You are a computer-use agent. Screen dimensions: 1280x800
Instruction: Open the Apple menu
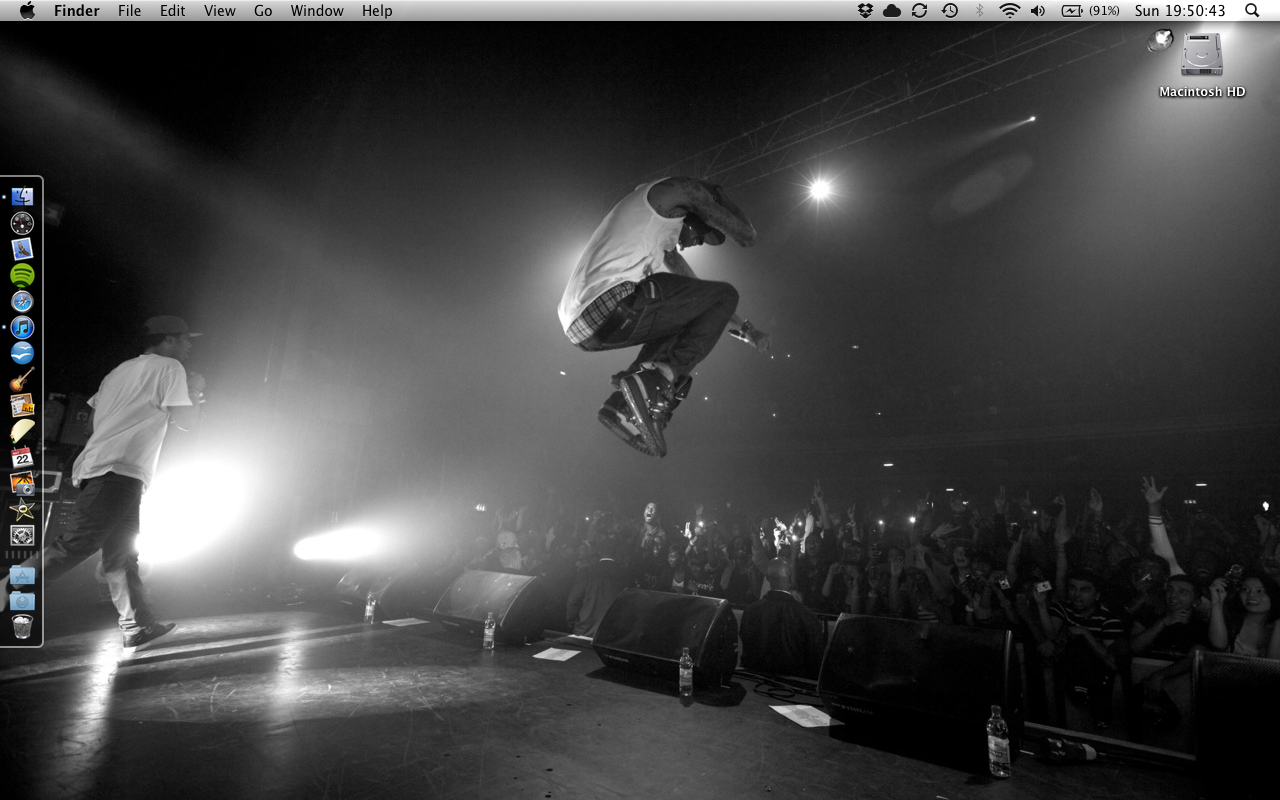coord(27,10)
